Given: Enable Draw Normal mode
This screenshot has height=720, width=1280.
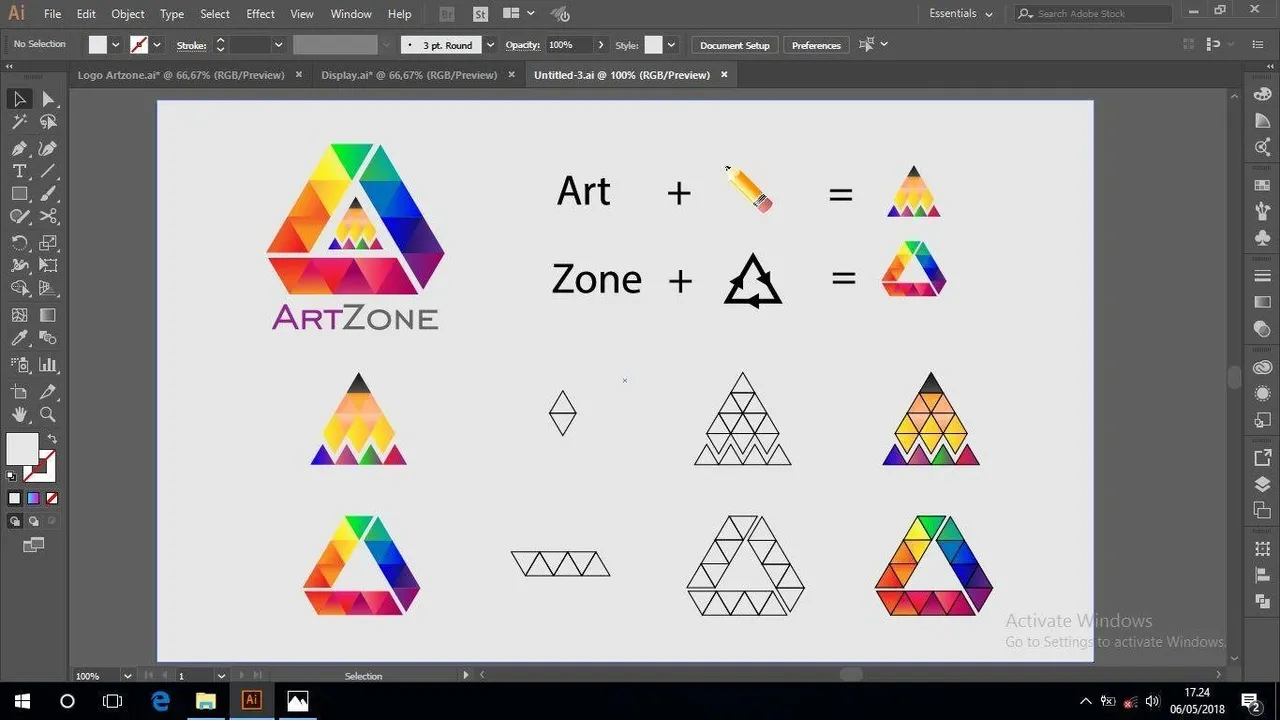Looking at the screenshot, I should coord(15,521).
